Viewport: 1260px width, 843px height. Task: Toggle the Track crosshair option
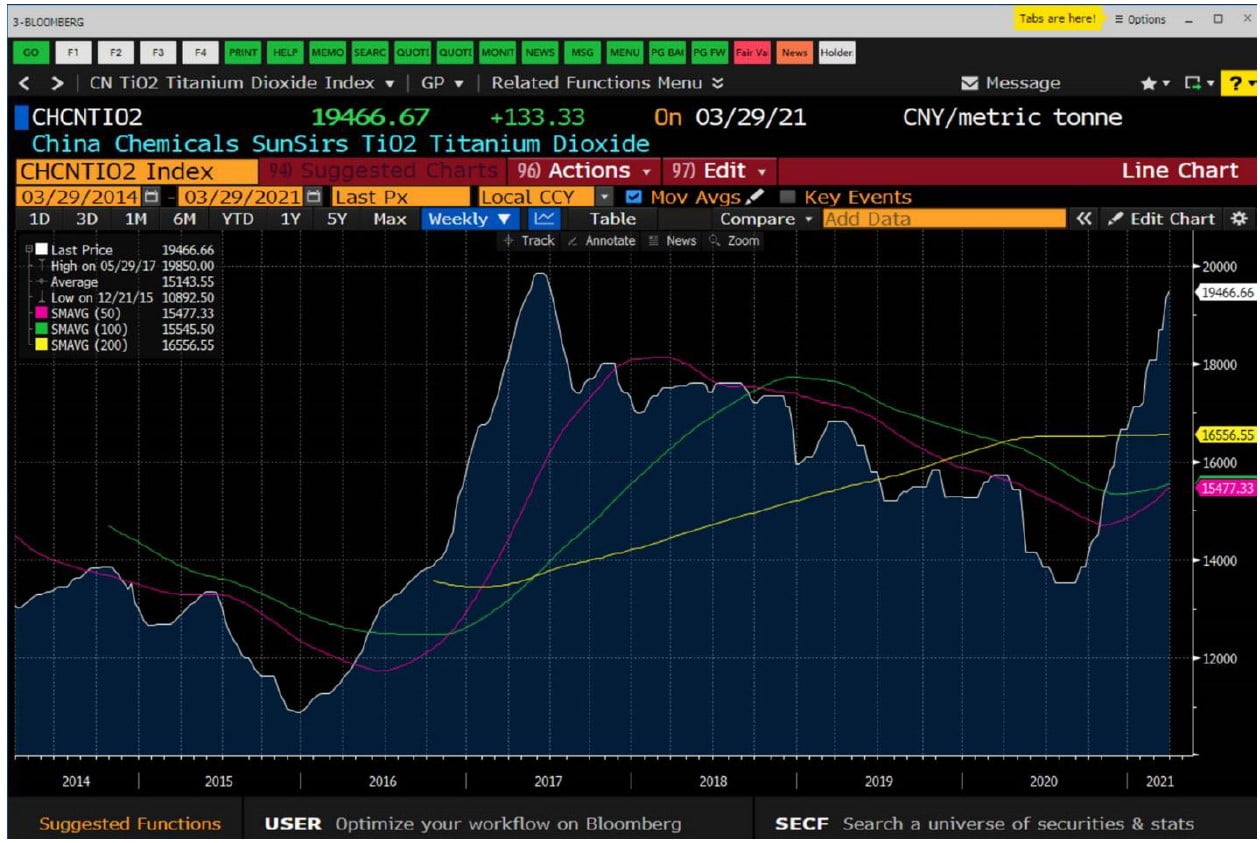tap(530, 241)
